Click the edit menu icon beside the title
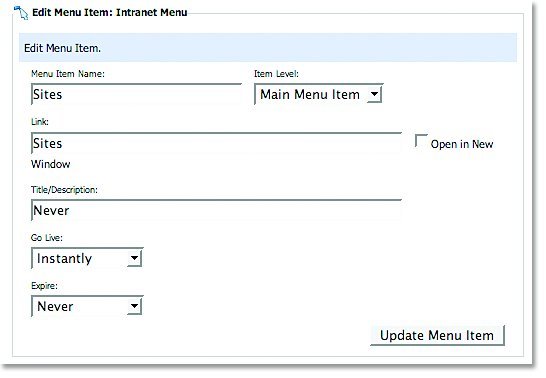Viewport: 546px width, 378px height. tap(21, 12)
